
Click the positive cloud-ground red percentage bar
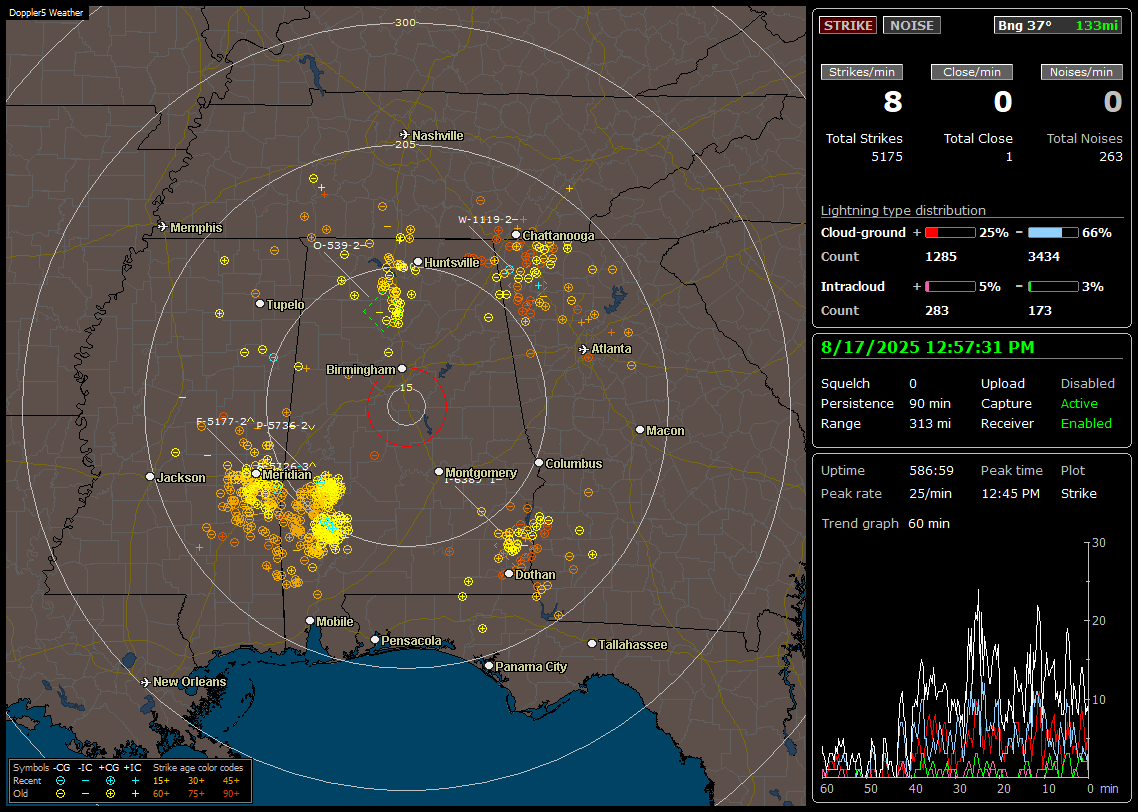(x=950, y=233)
